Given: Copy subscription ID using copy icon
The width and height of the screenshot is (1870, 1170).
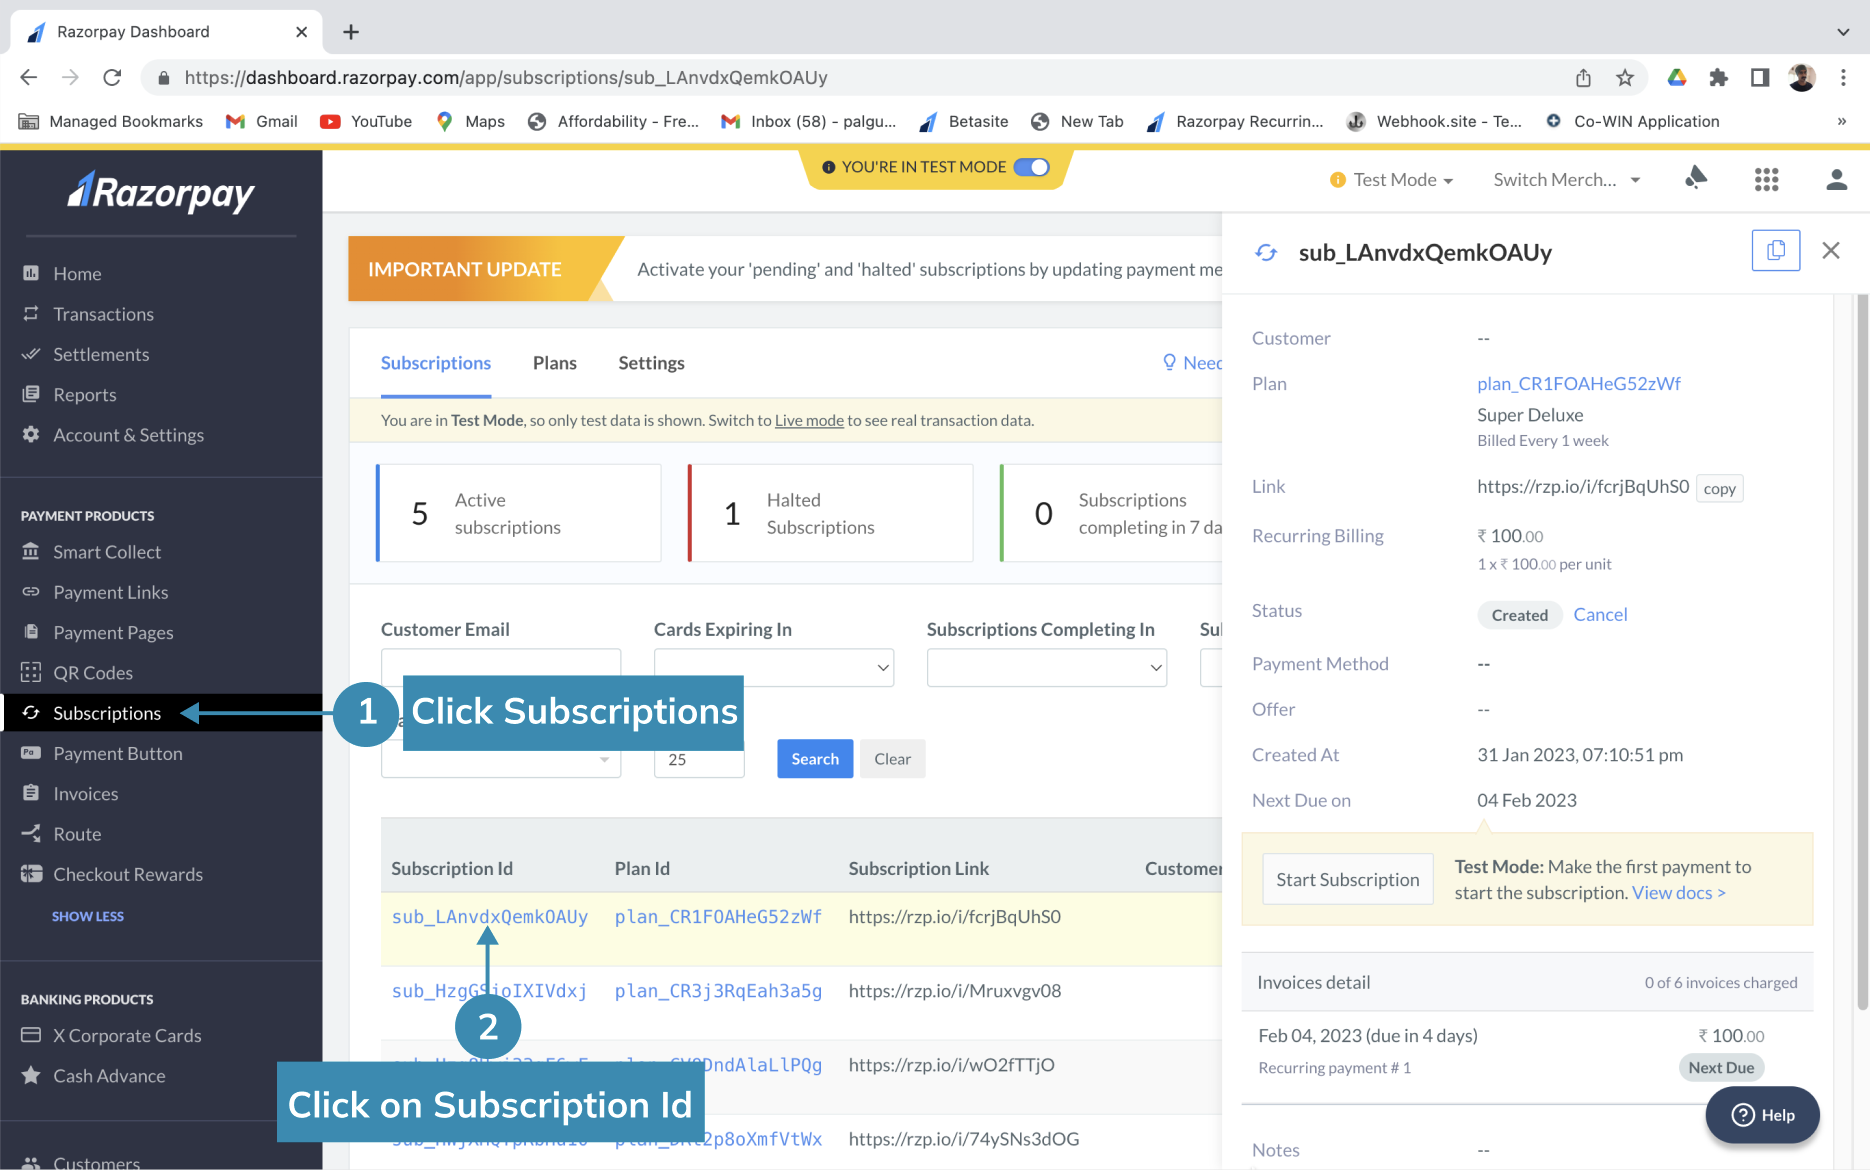Looking at the screenshot, I should click(x=1776, y=250).
